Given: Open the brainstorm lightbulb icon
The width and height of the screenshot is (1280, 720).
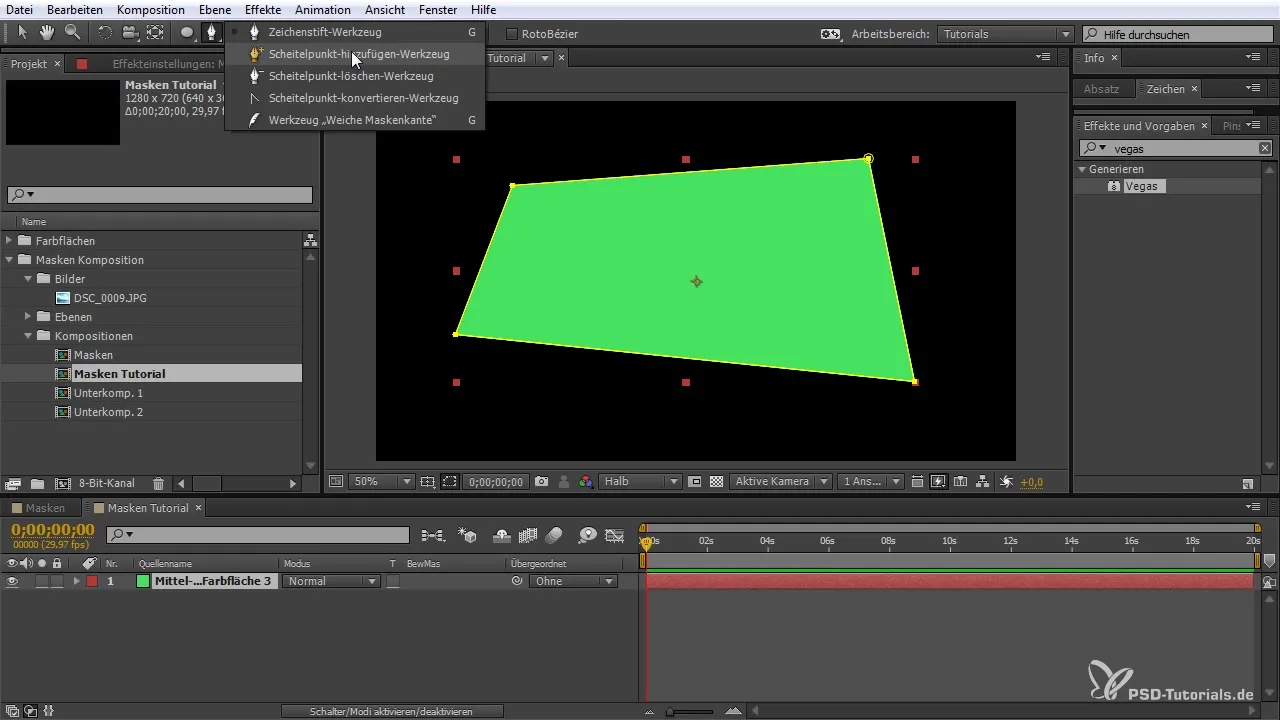Looking at the screenshot, I should (x=587, y=535).
